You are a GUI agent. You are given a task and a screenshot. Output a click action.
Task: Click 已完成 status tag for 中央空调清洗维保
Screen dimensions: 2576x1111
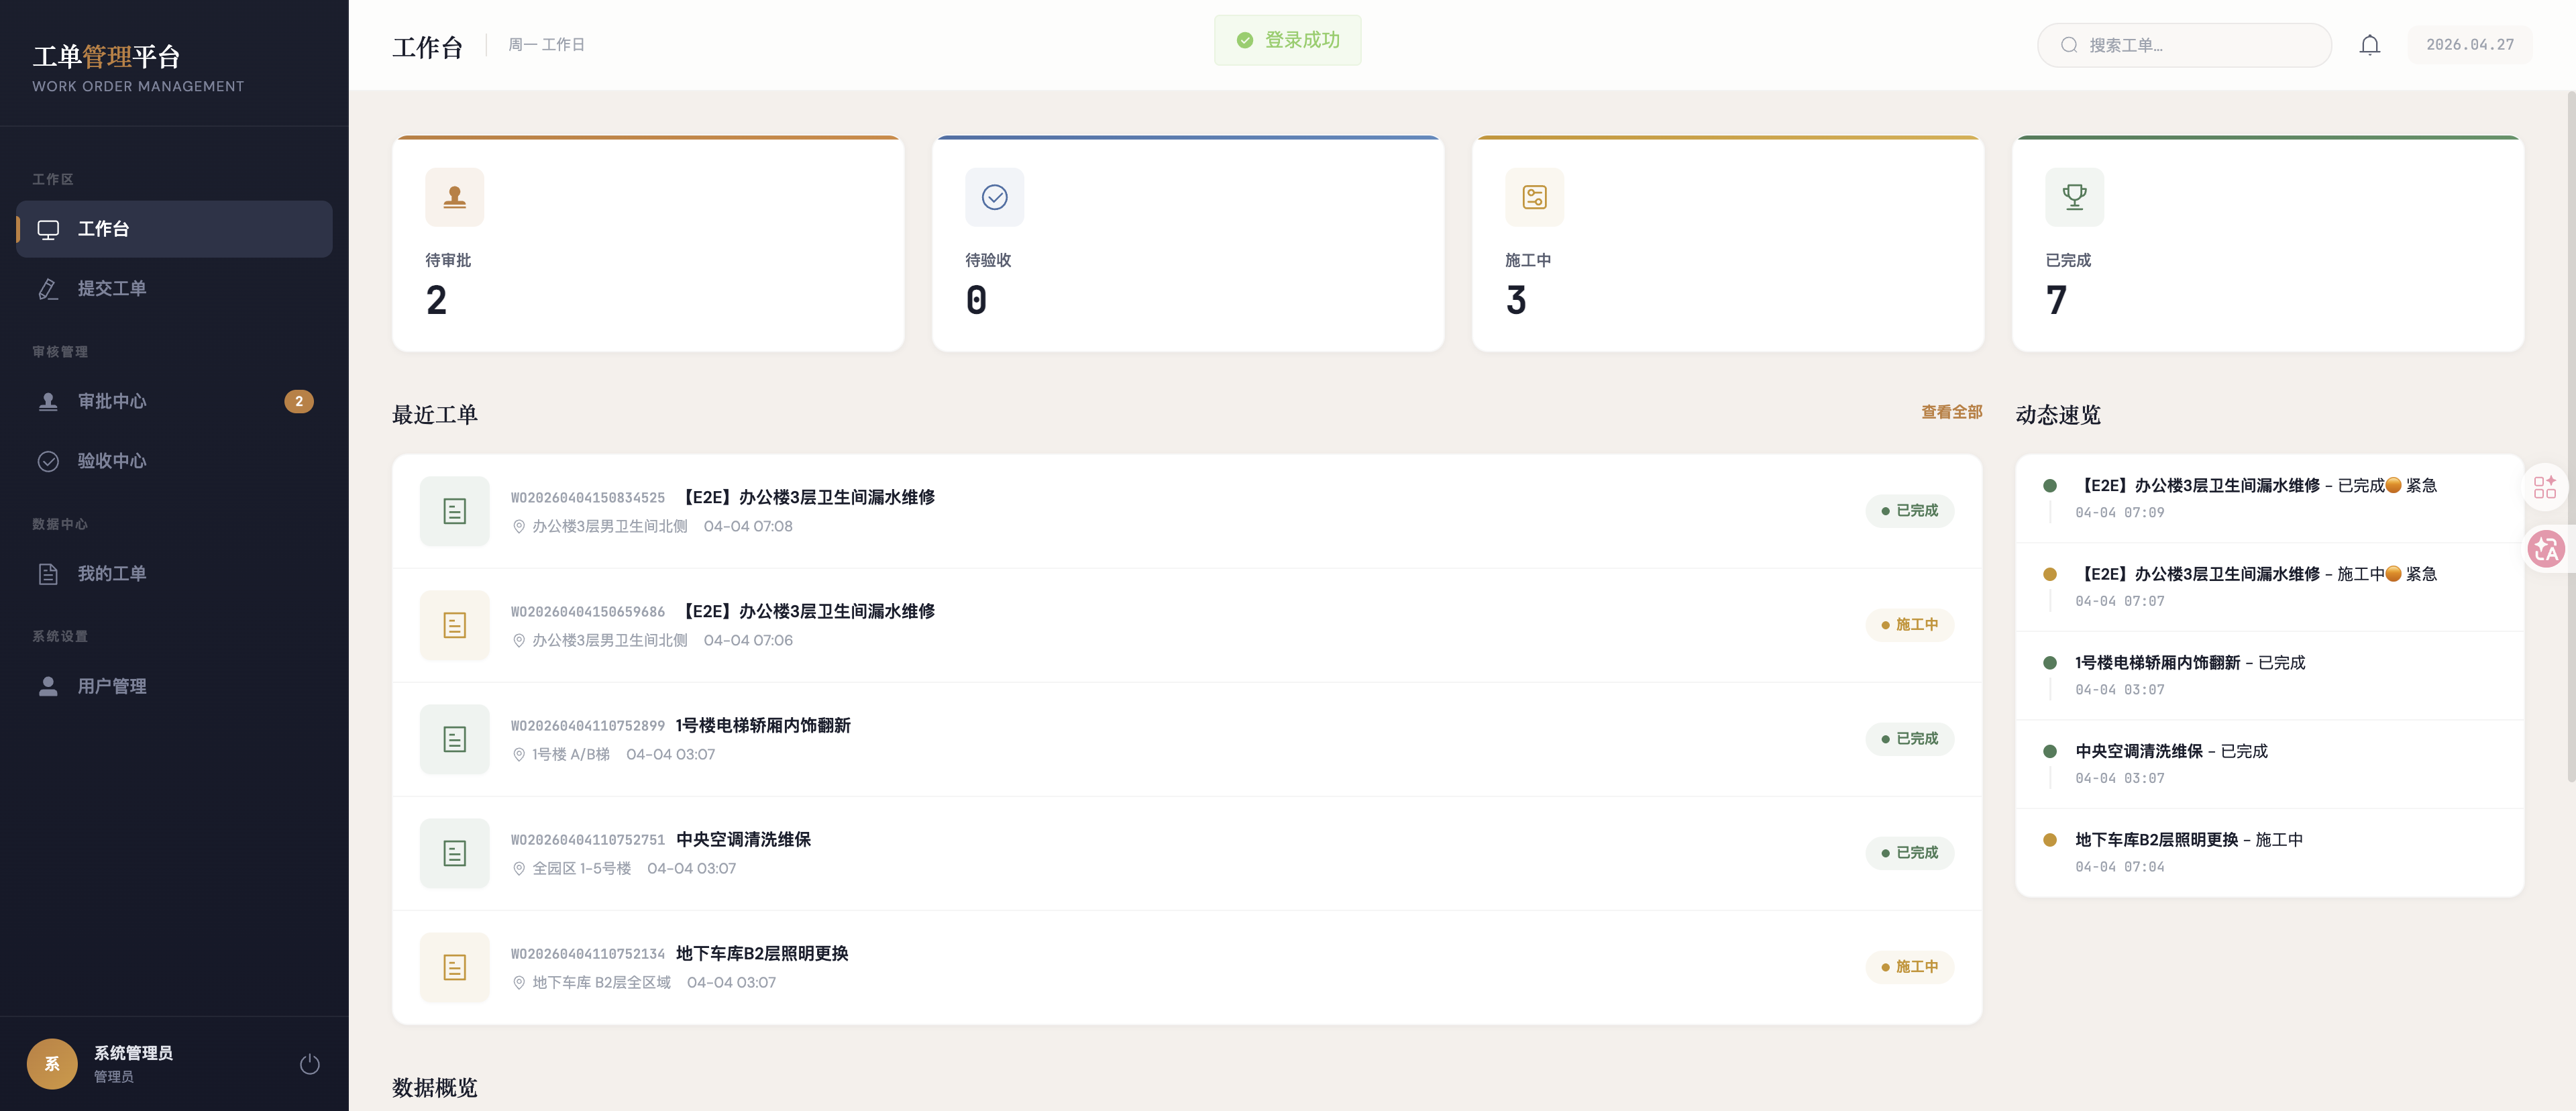[x=1909, y=853]
